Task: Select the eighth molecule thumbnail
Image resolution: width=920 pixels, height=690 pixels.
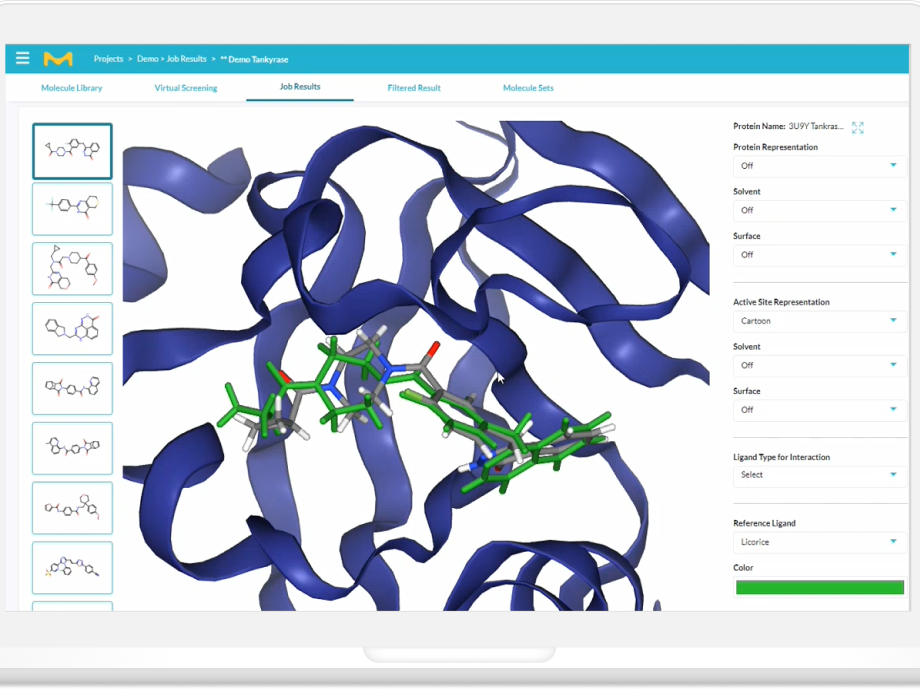Action: click(x=72, y=568)
